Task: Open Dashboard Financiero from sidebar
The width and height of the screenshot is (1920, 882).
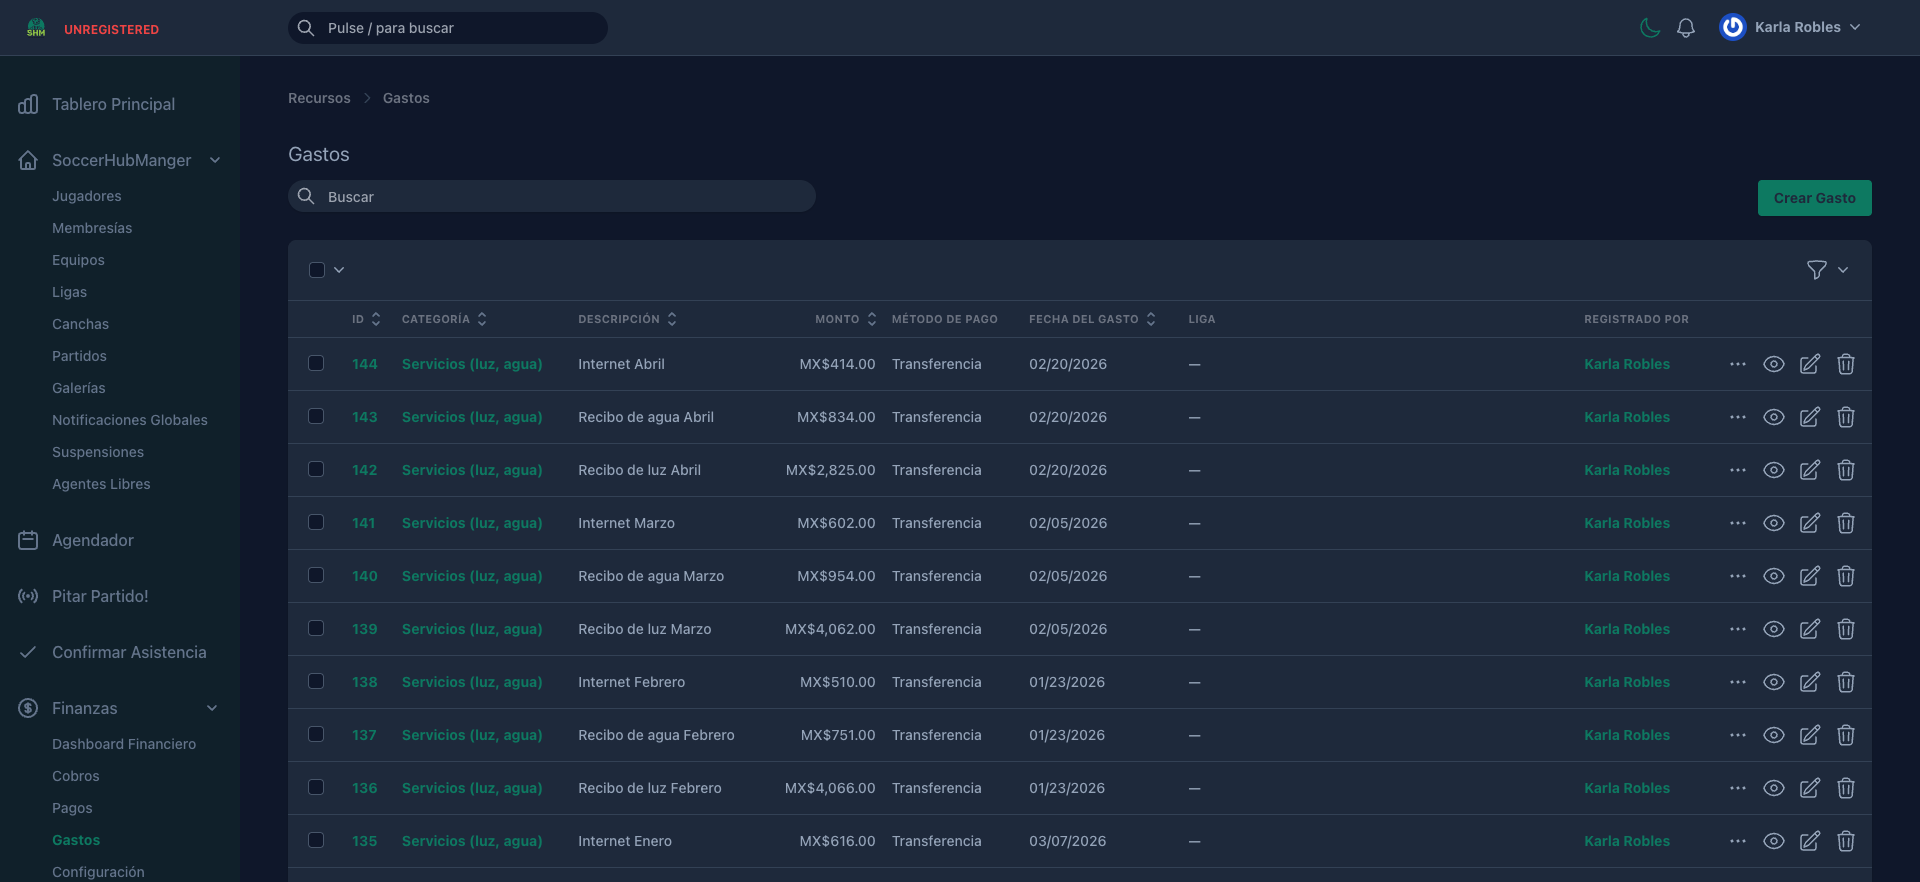Action: (124, 744)
